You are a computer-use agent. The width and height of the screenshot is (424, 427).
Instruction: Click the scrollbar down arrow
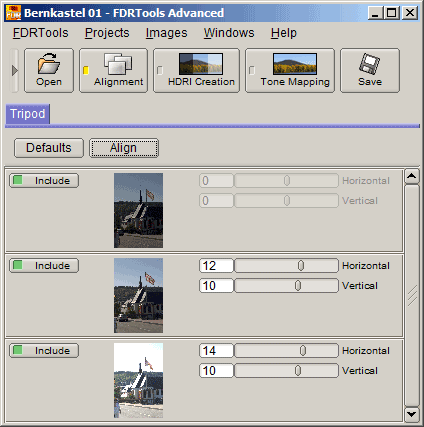point(412,414)
